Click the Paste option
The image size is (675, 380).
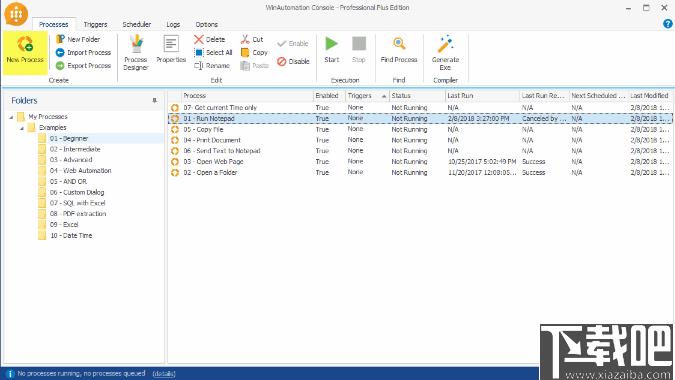click(x=254, y=65)
